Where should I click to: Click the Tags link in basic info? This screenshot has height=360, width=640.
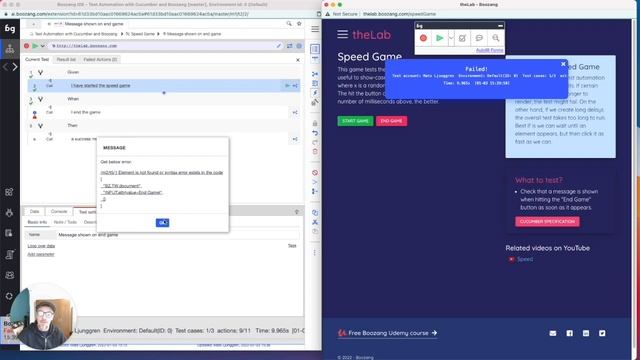pos(292,246)
